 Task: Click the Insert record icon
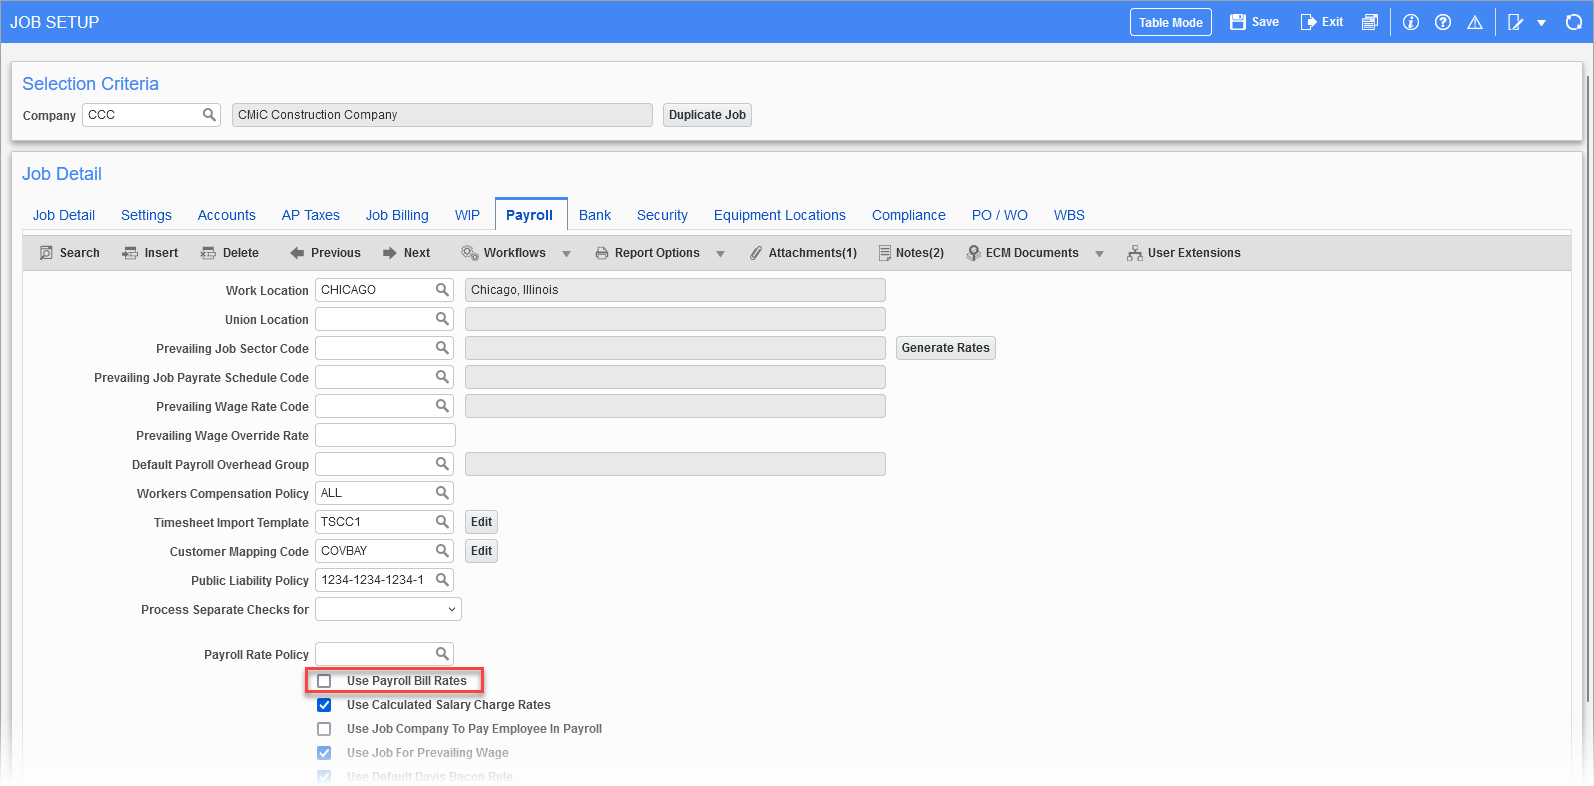pyautogui.click(x=130, y=253)
